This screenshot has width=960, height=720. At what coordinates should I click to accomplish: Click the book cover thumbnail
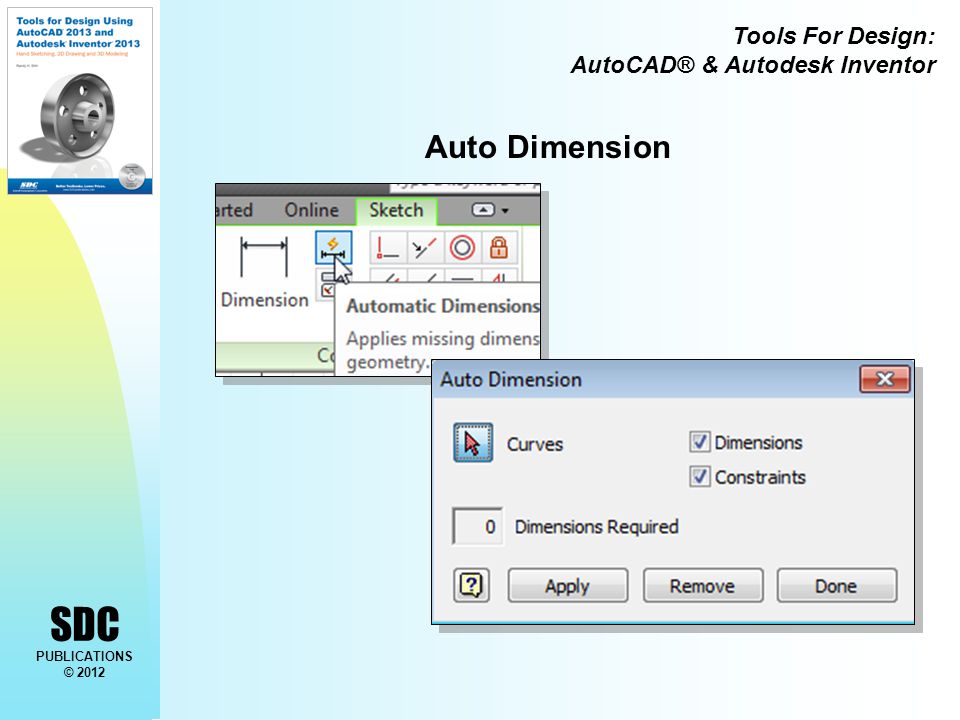80,101
